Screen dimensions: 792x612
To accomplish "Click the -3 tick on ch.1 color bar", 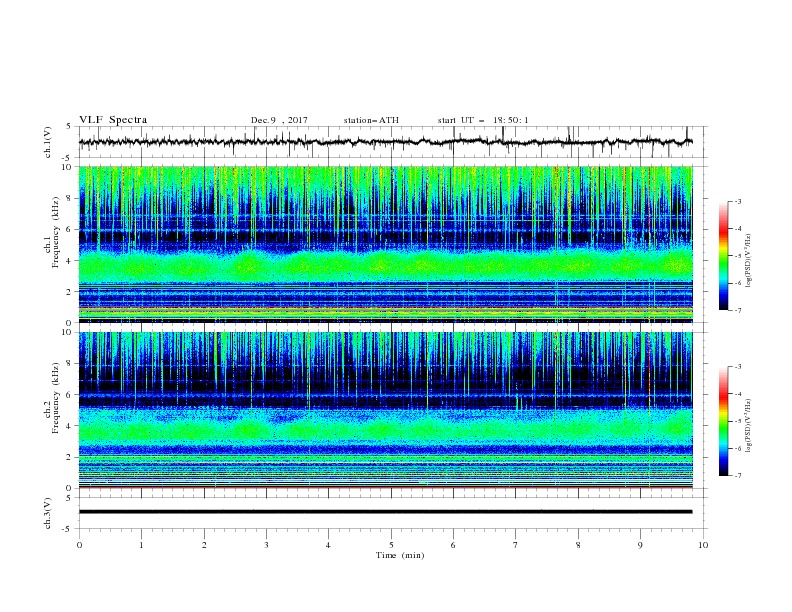I will (x=737, y=202).
